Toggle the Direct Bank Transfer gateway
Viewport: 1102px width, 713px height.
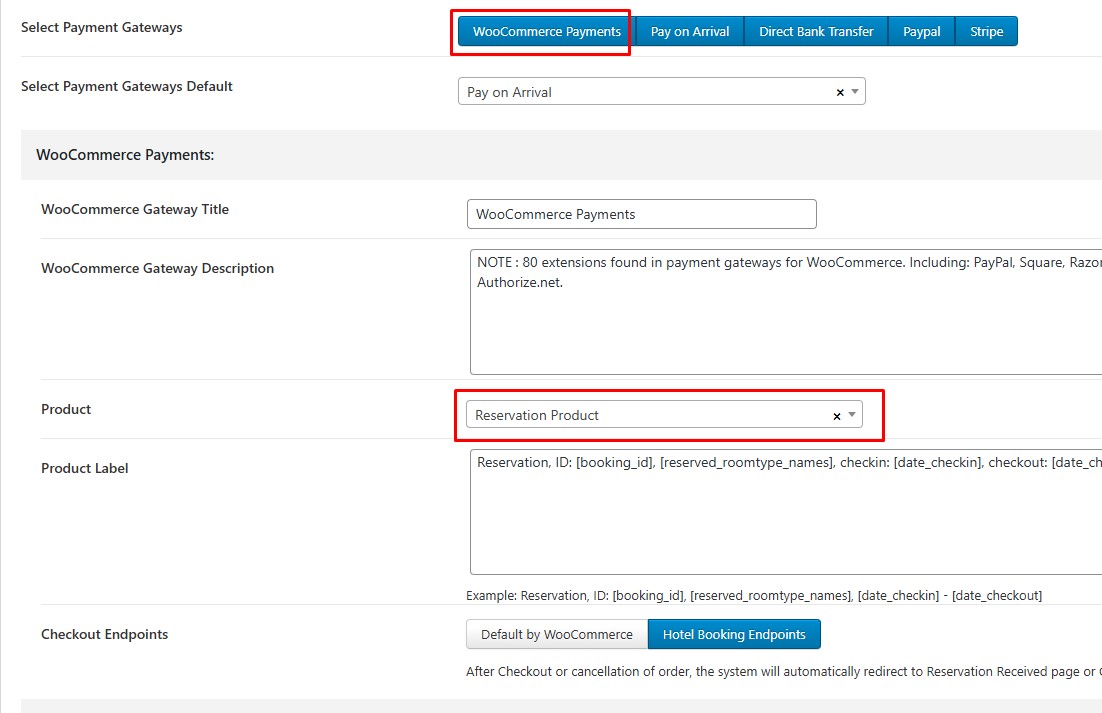point(815,31)
